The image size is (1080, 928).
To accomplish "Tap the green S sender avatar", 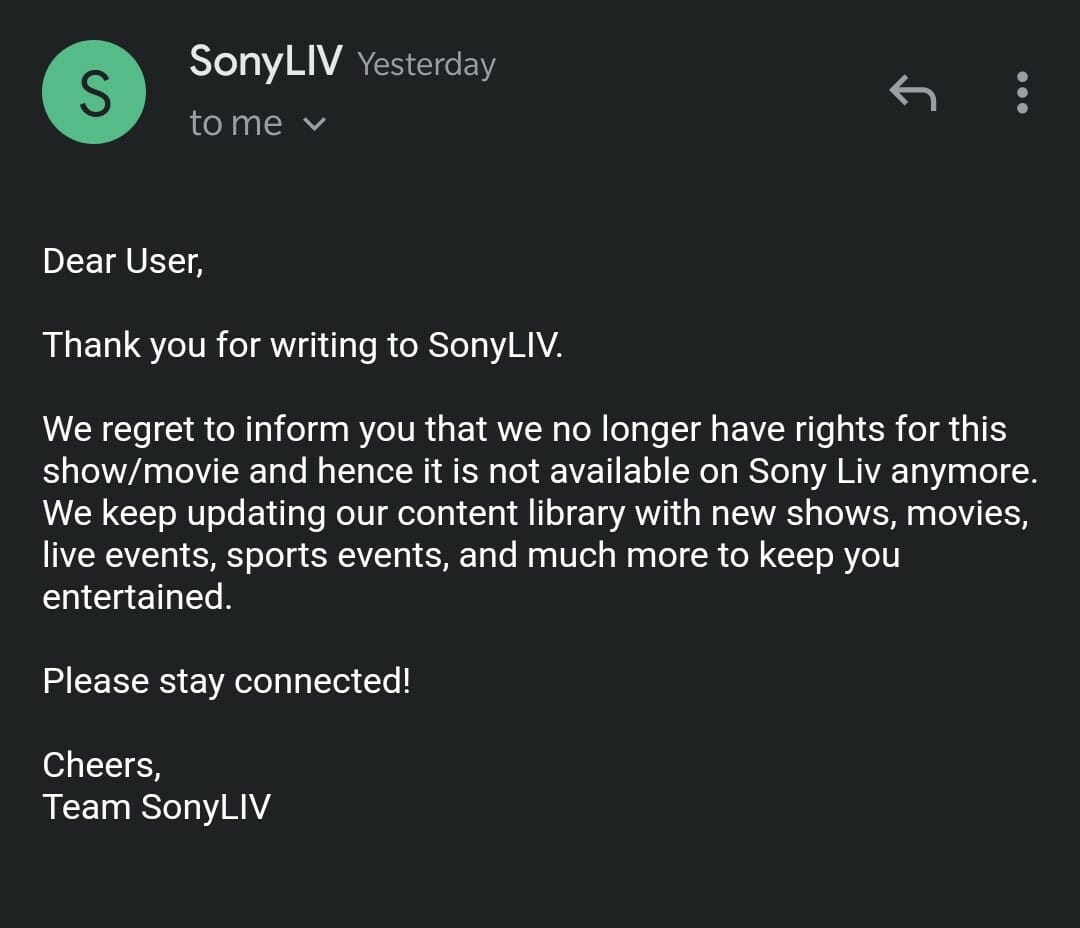I will pyautogui.click(x=94, y=92).
